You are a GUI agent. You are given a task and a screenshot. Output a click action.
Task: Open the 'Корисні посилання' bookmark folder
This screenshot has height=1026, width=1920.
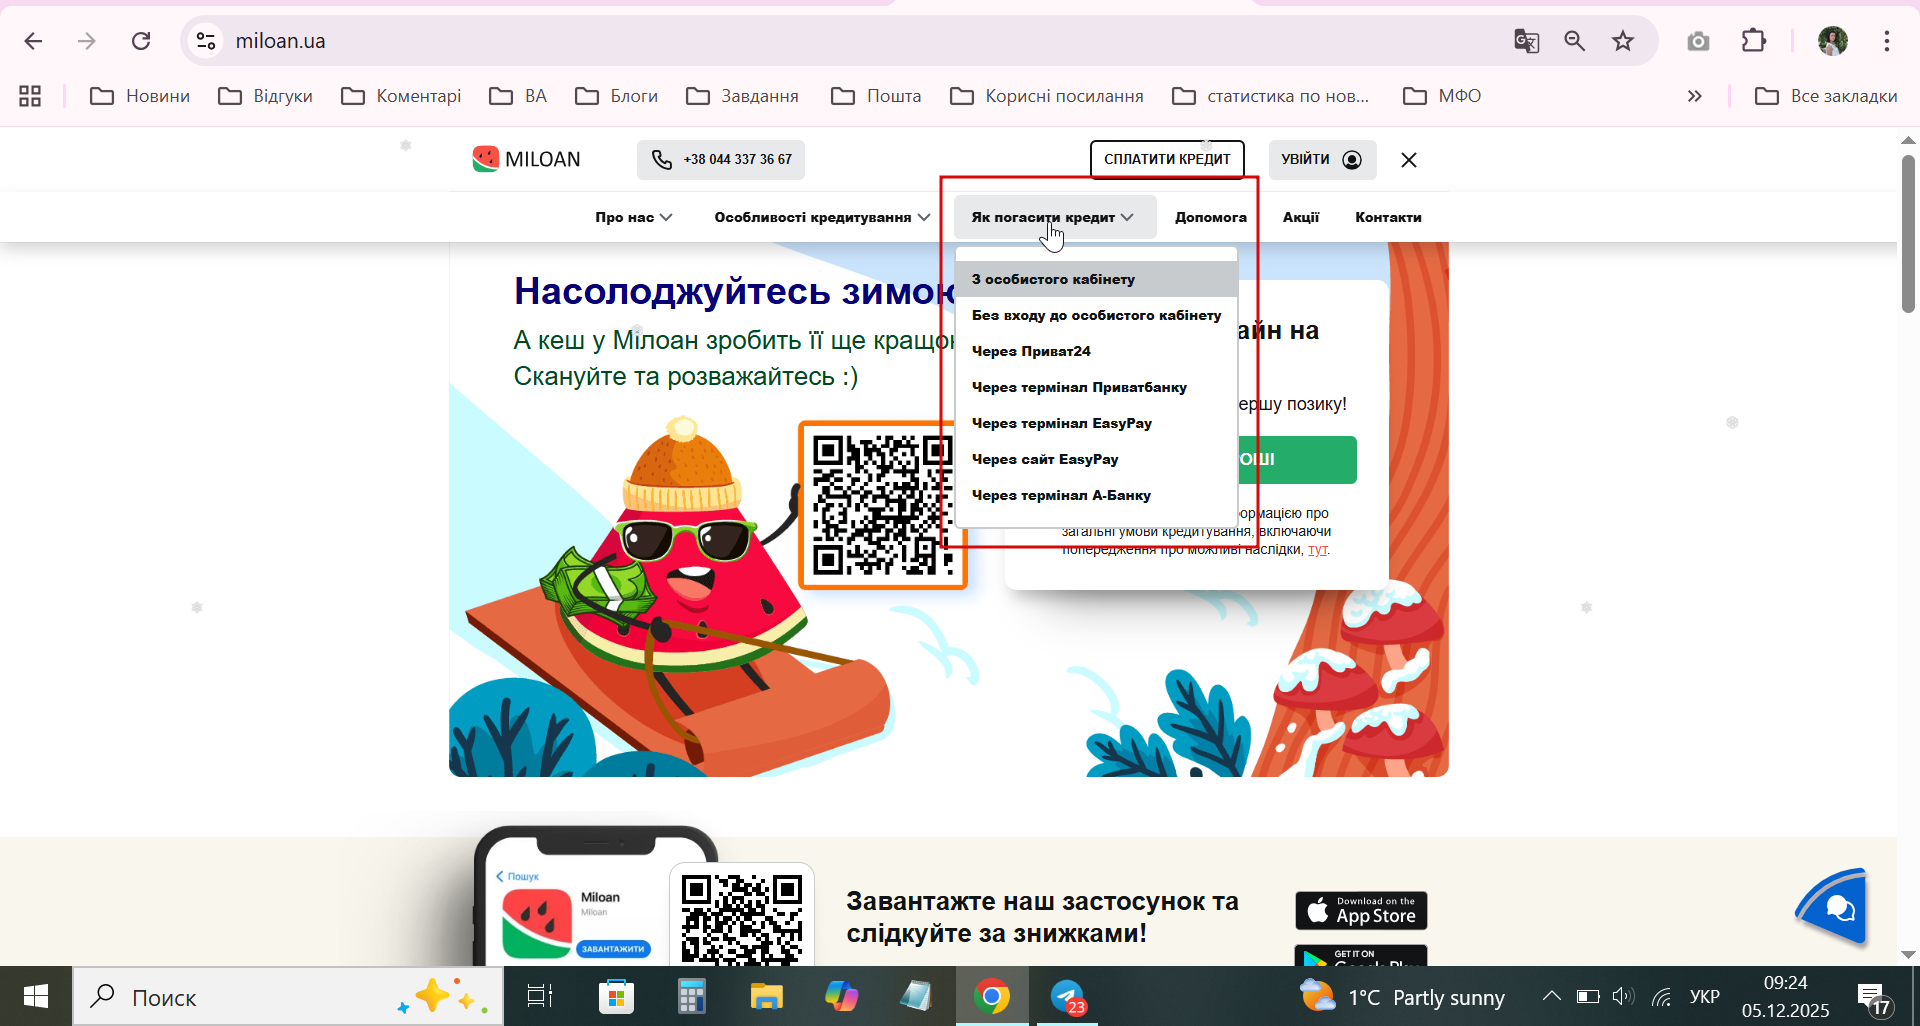1047,96
